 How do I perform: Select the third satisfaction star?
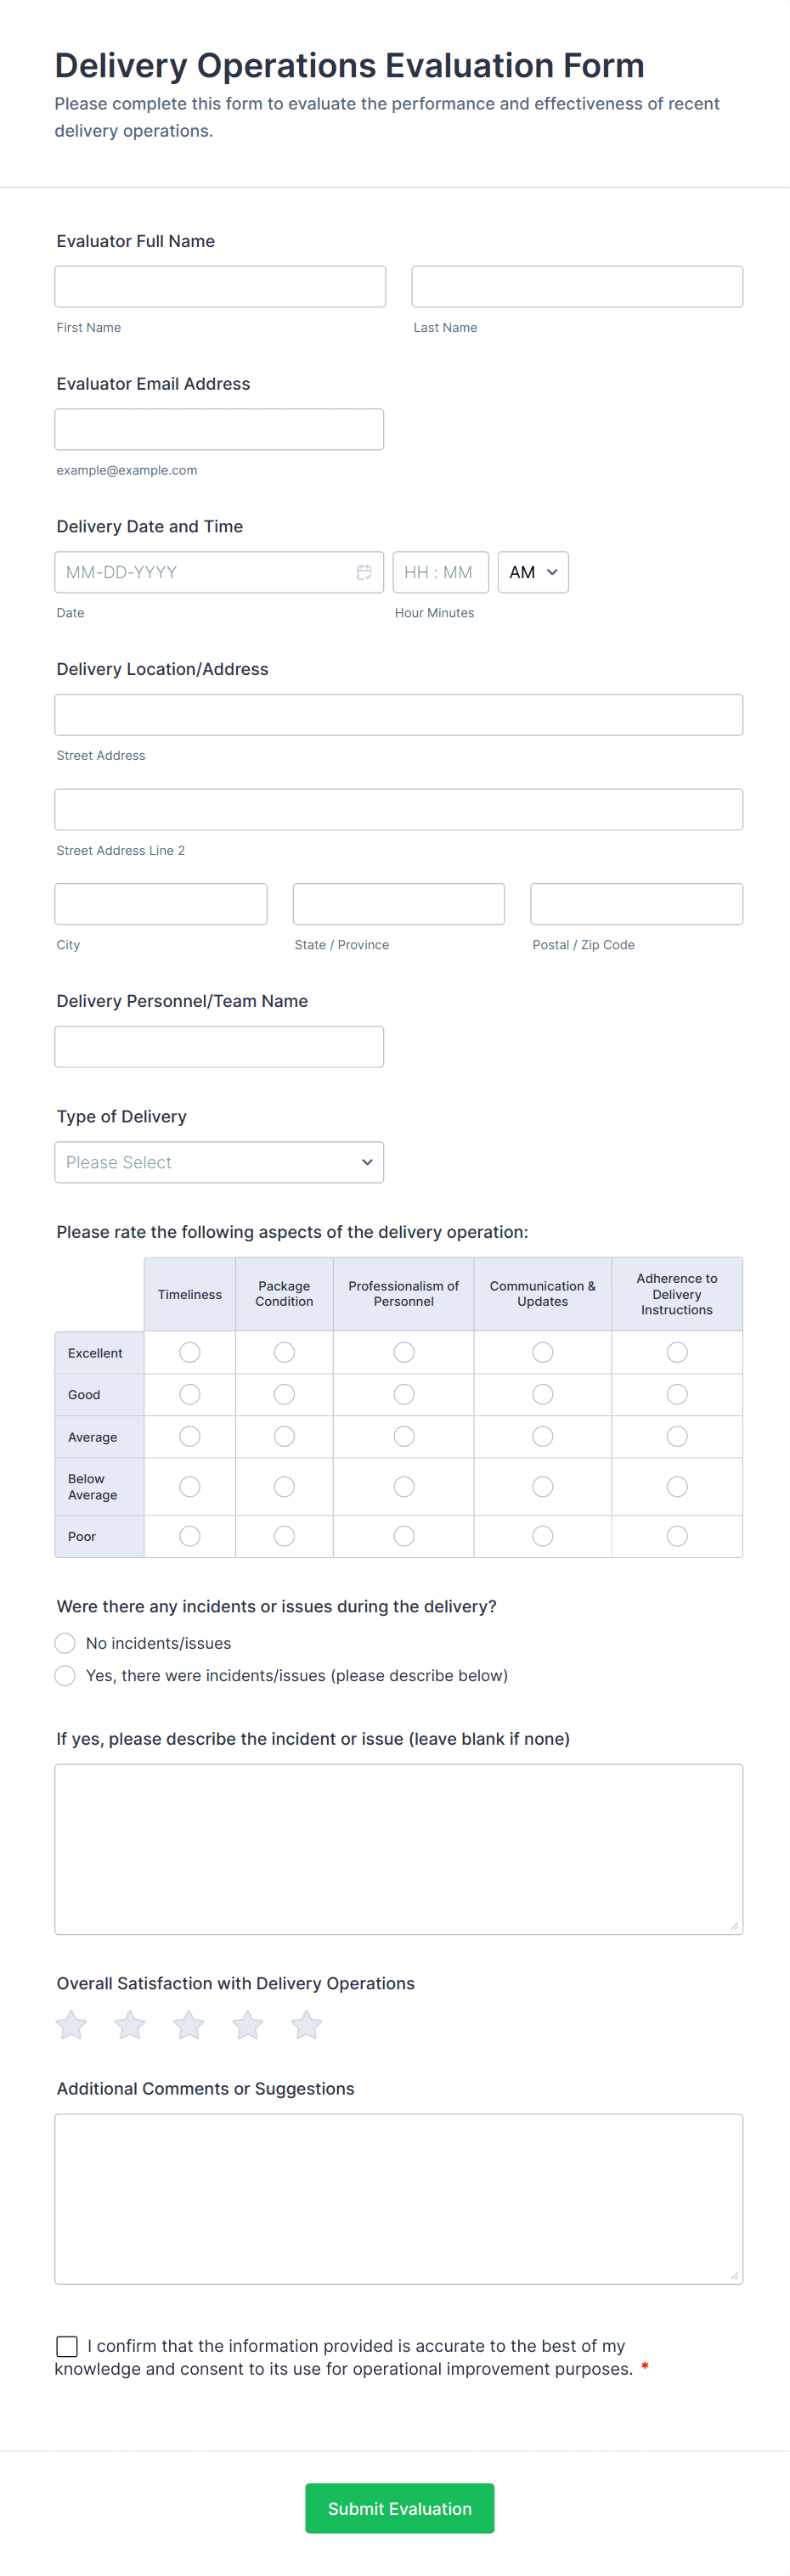pos(189,2025)
